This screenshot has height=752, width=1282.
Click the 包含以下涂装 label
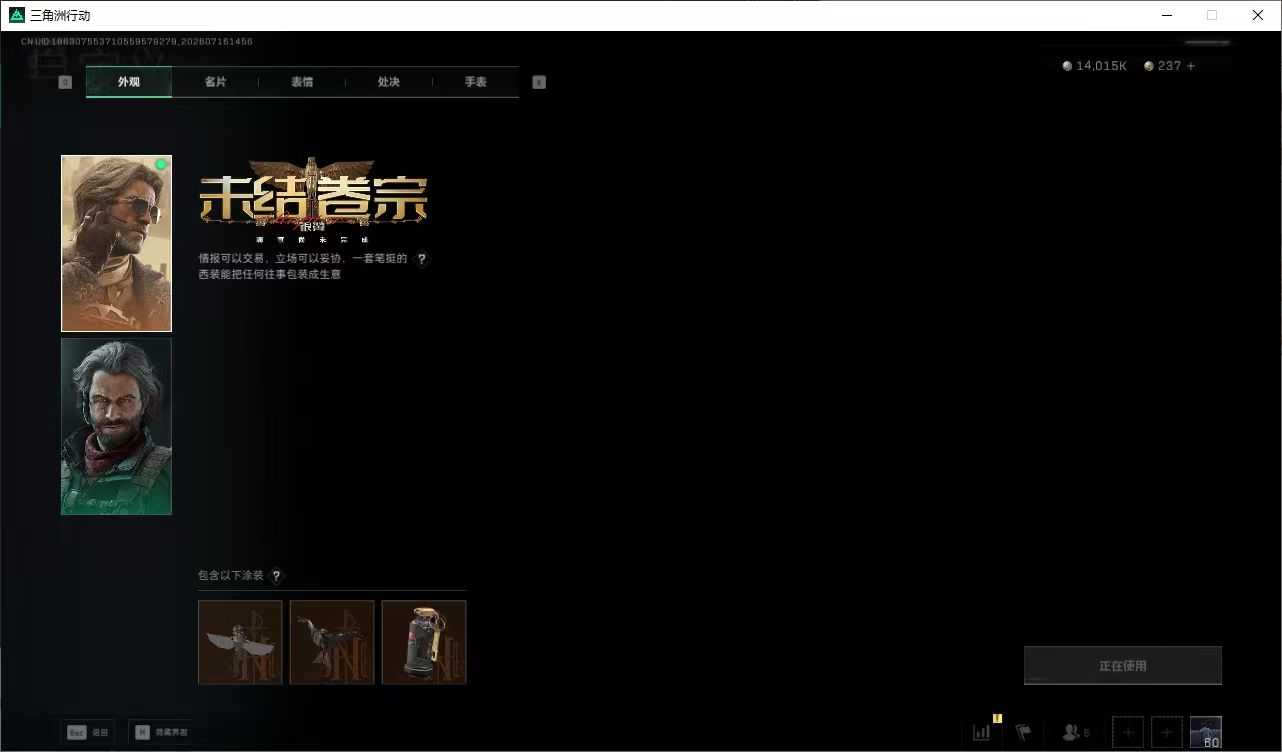[x=231, y=576]
